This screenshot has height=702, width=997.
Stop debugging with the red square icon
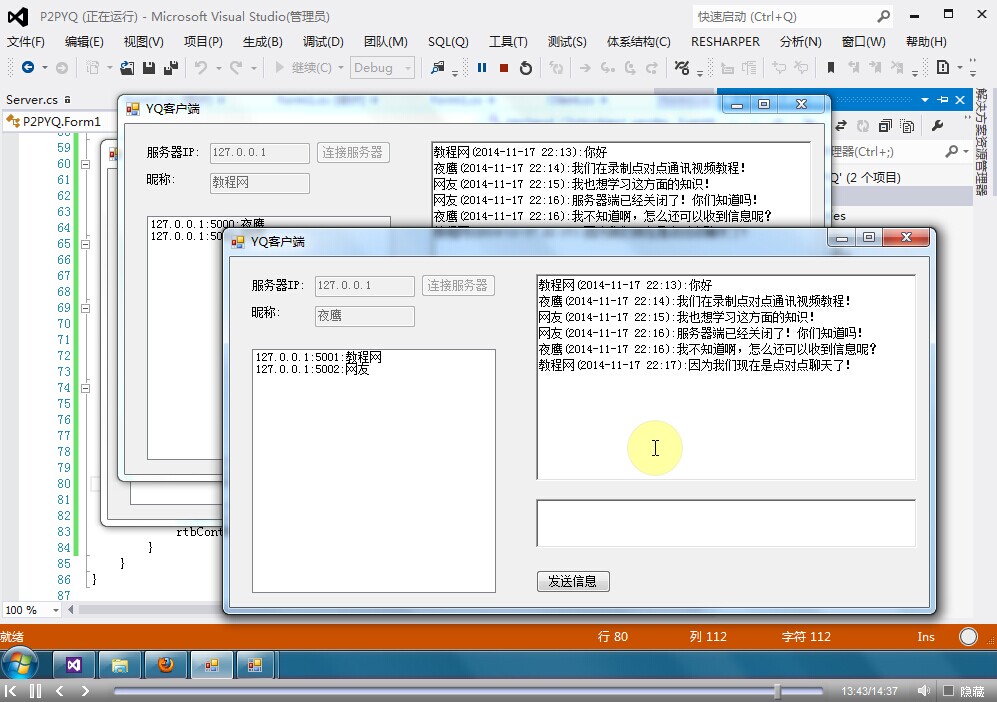[x=504, y=68]
